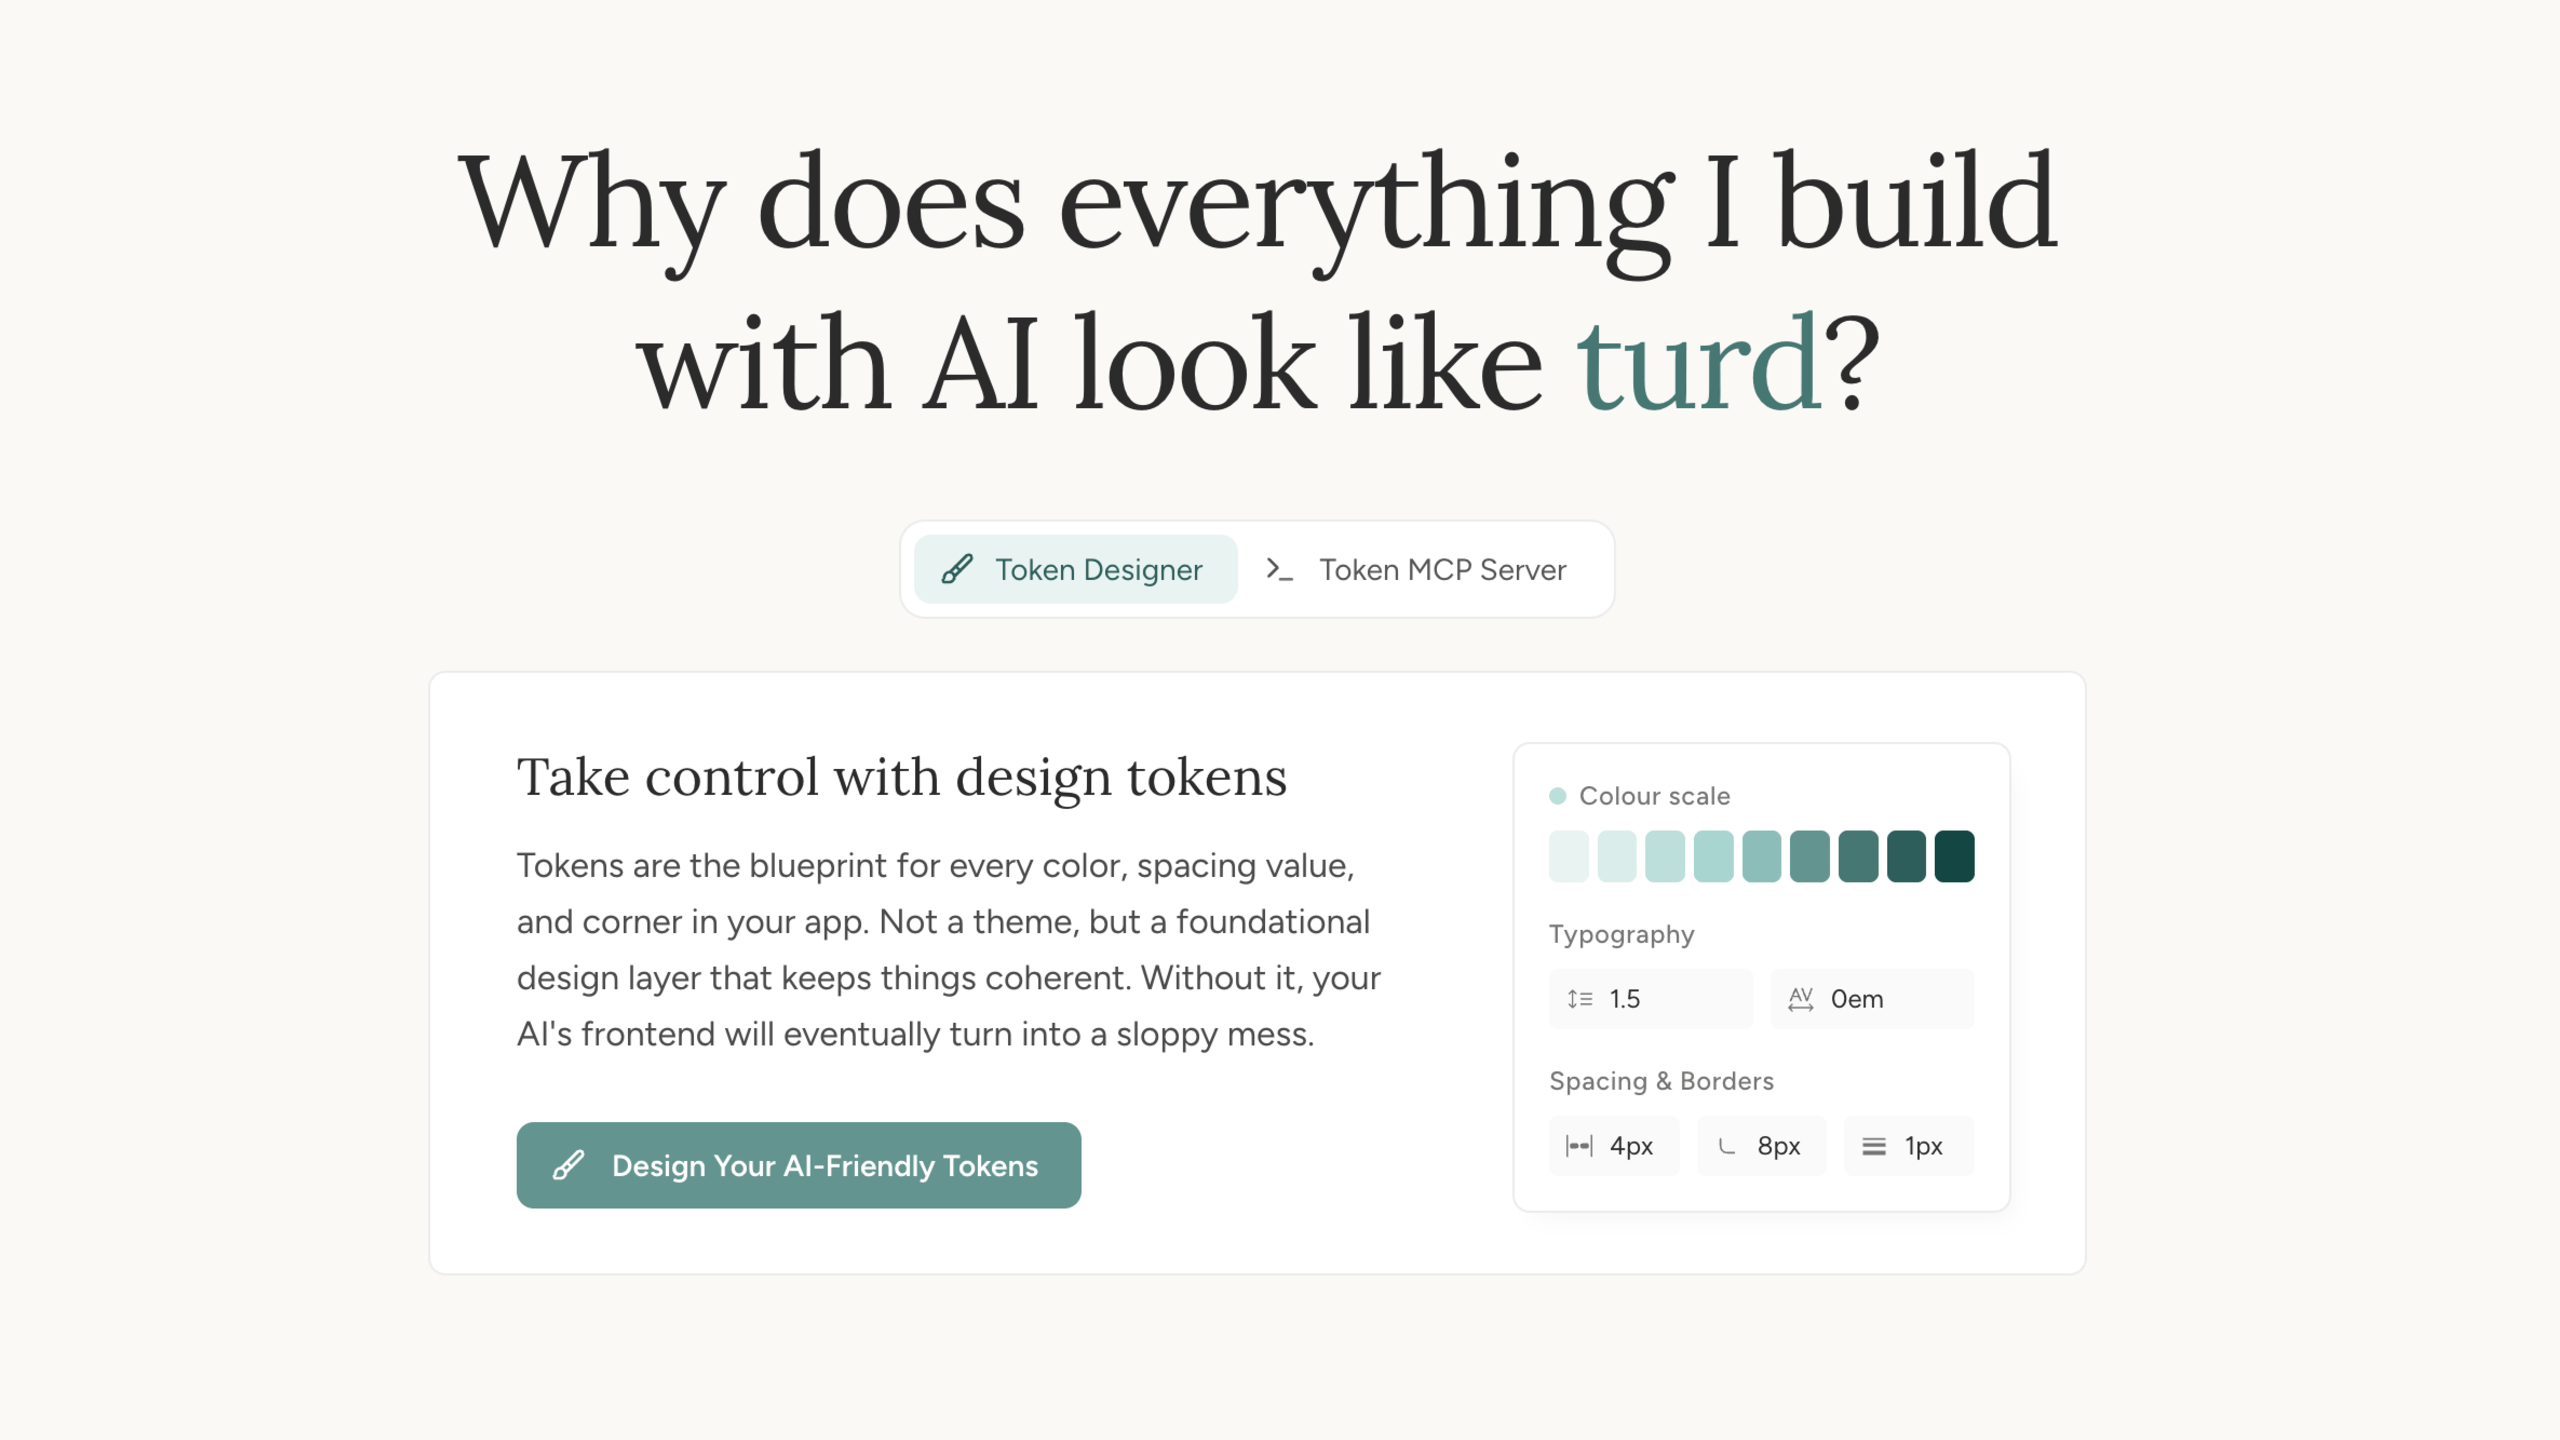Switch to the Token Designer tab

(1075, 569)
